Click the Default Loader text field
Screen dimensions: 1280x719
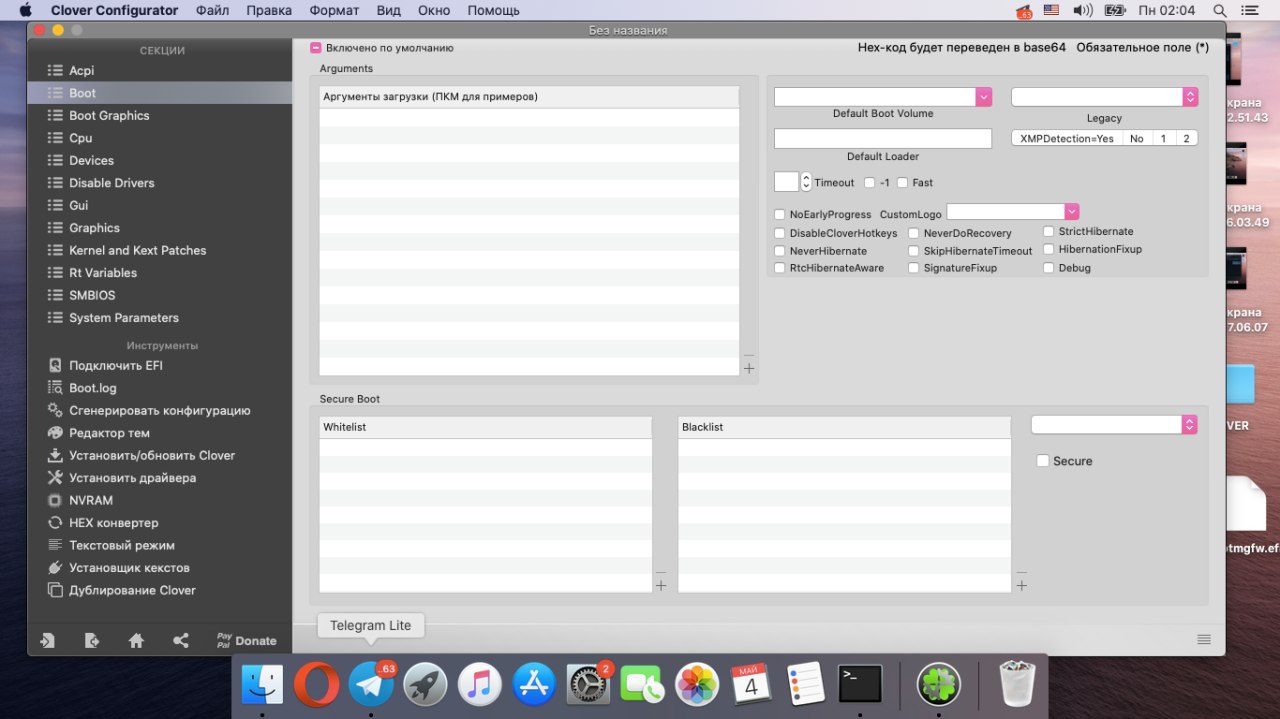click(882, 139)
